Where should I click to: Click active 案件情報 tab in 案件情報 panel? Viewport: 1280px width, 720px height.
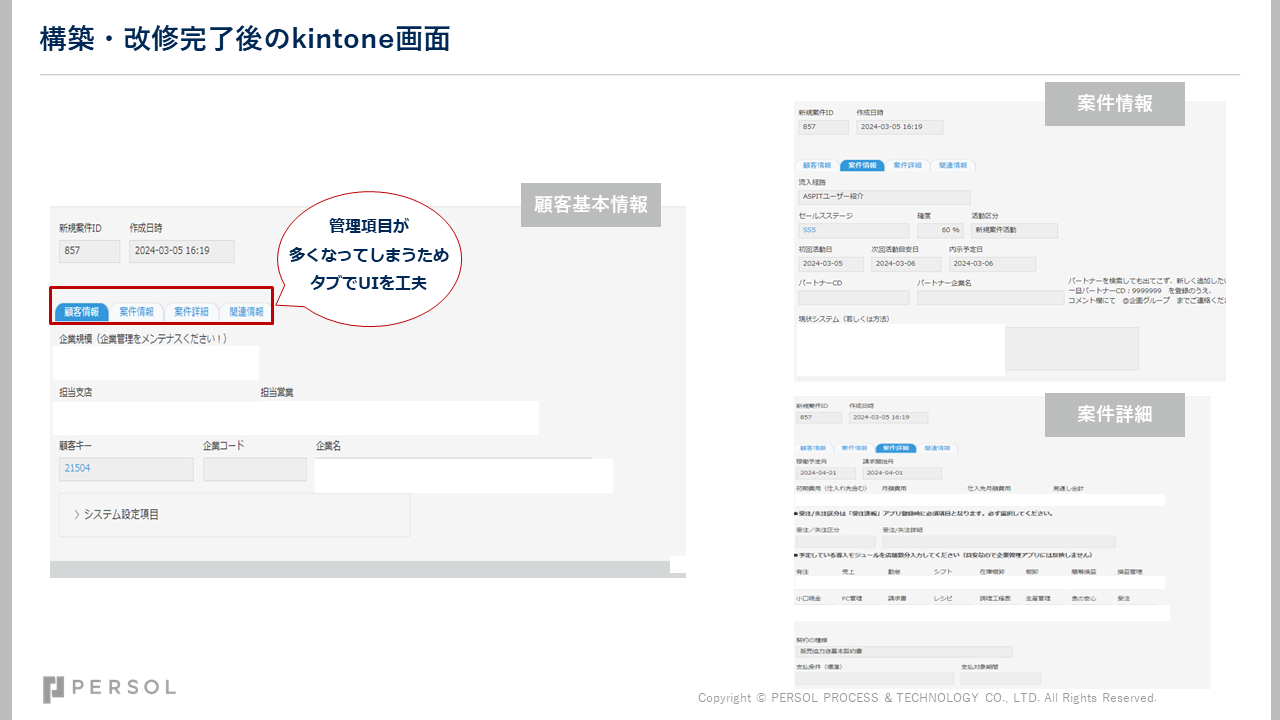point(862,165)
